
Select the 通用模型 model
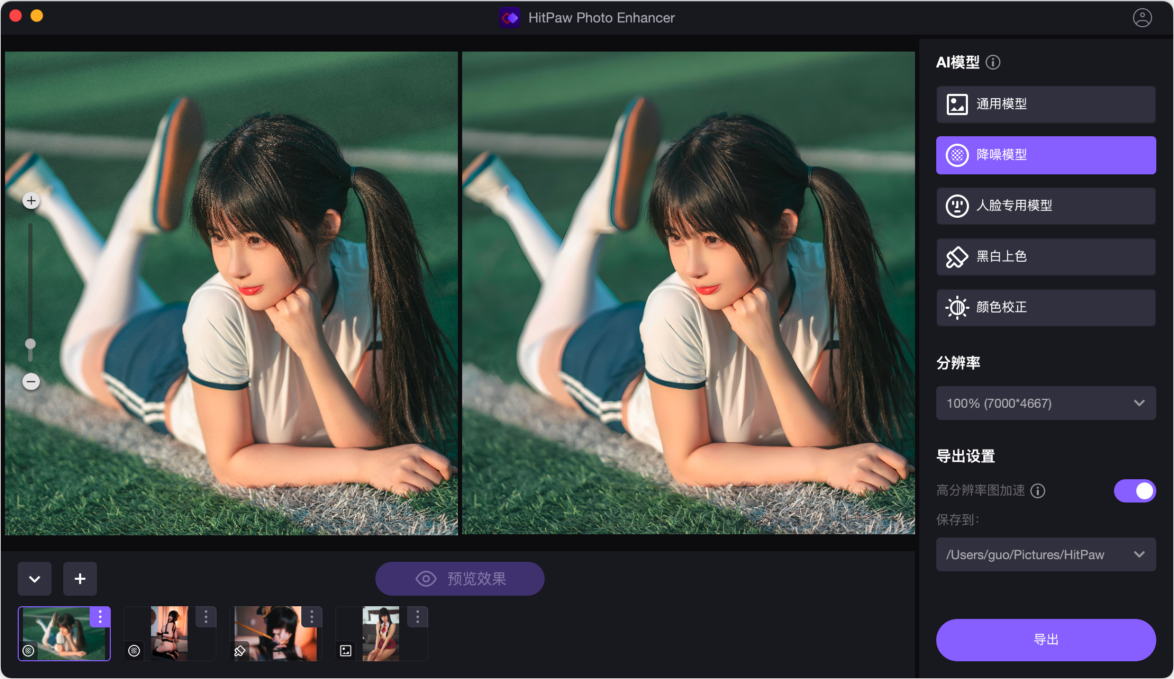pos(1045,104)
